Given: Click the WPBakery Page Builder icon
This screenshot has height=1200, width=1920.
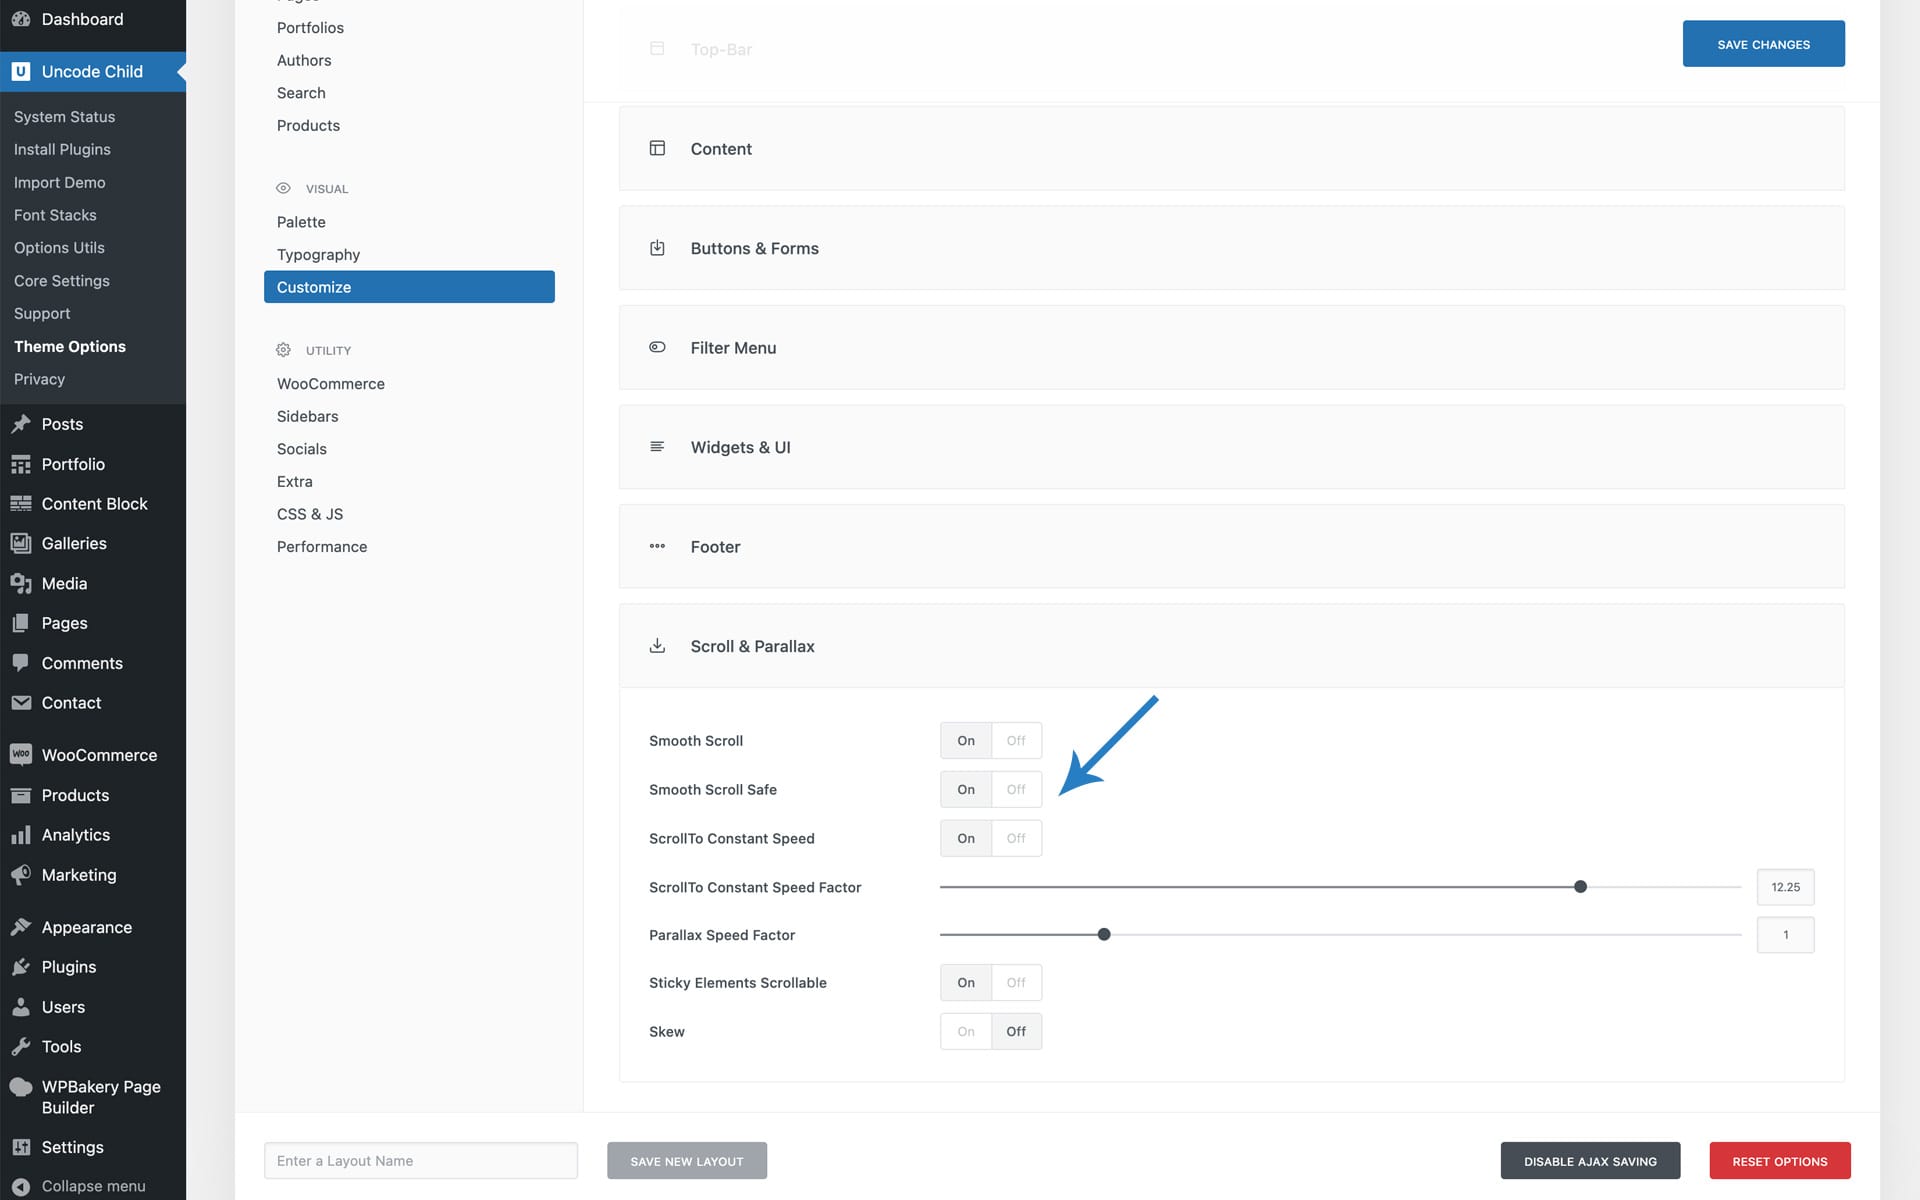Looking at the screenshot, I should point(21,1087).
